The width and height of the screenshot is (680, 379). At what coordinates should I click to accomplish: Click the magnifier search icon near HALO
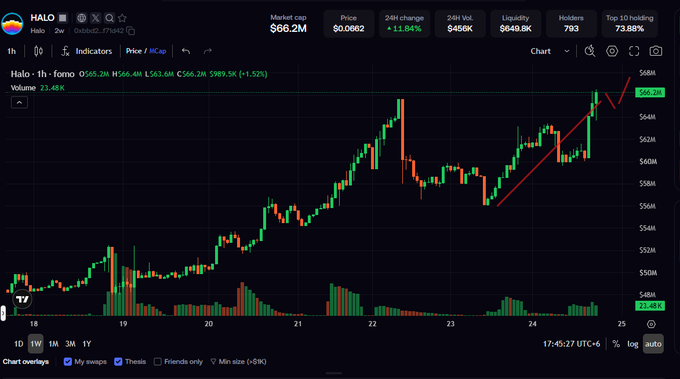coord(109,18)
